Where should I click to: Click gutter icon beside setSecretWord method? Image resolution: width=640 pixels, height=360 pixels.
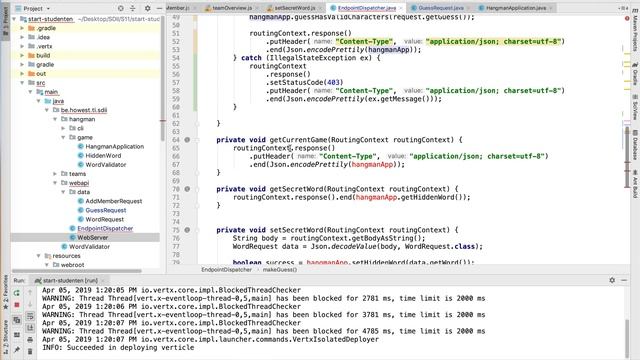[x=187, y=230]
